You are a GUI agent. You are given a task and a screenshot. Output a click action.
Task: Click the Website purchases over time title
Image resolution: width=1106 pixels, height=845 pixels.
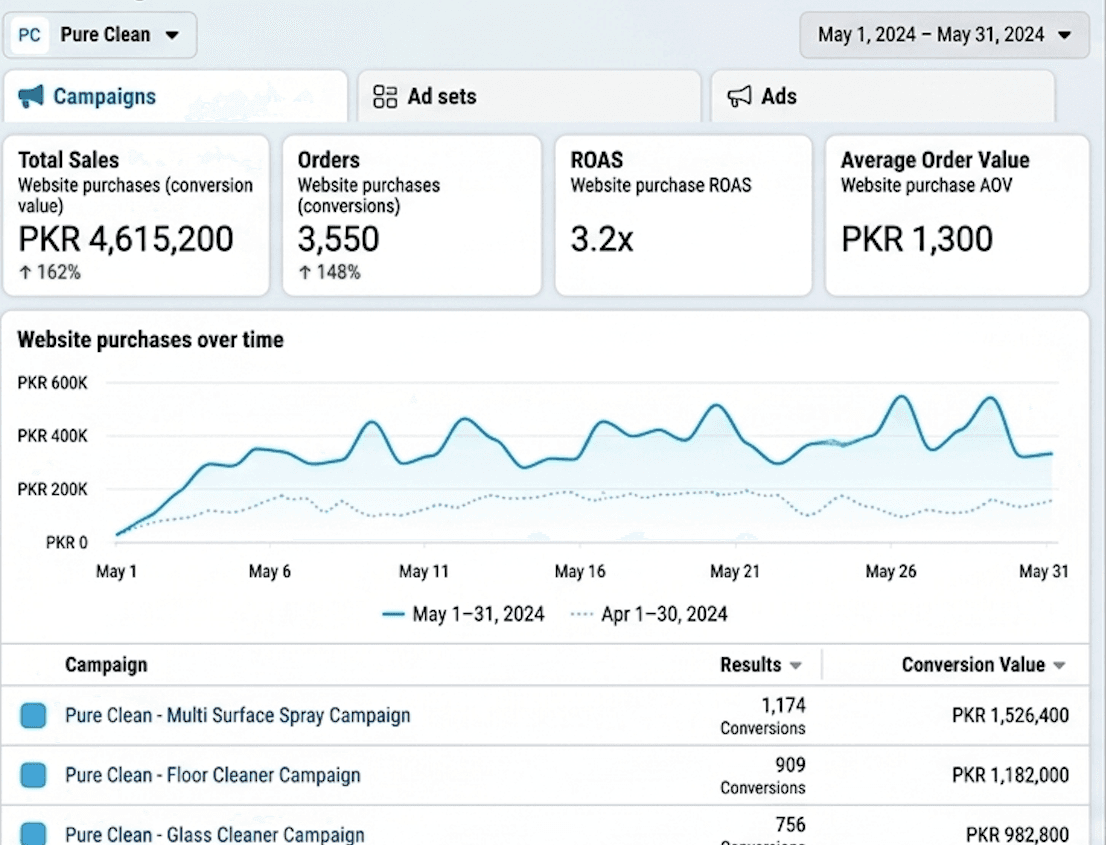coord(150,340)
